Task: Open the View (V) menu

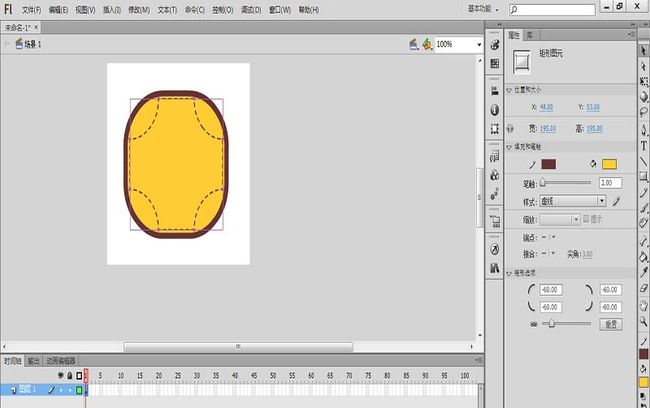Action: [x=85, y=10]
